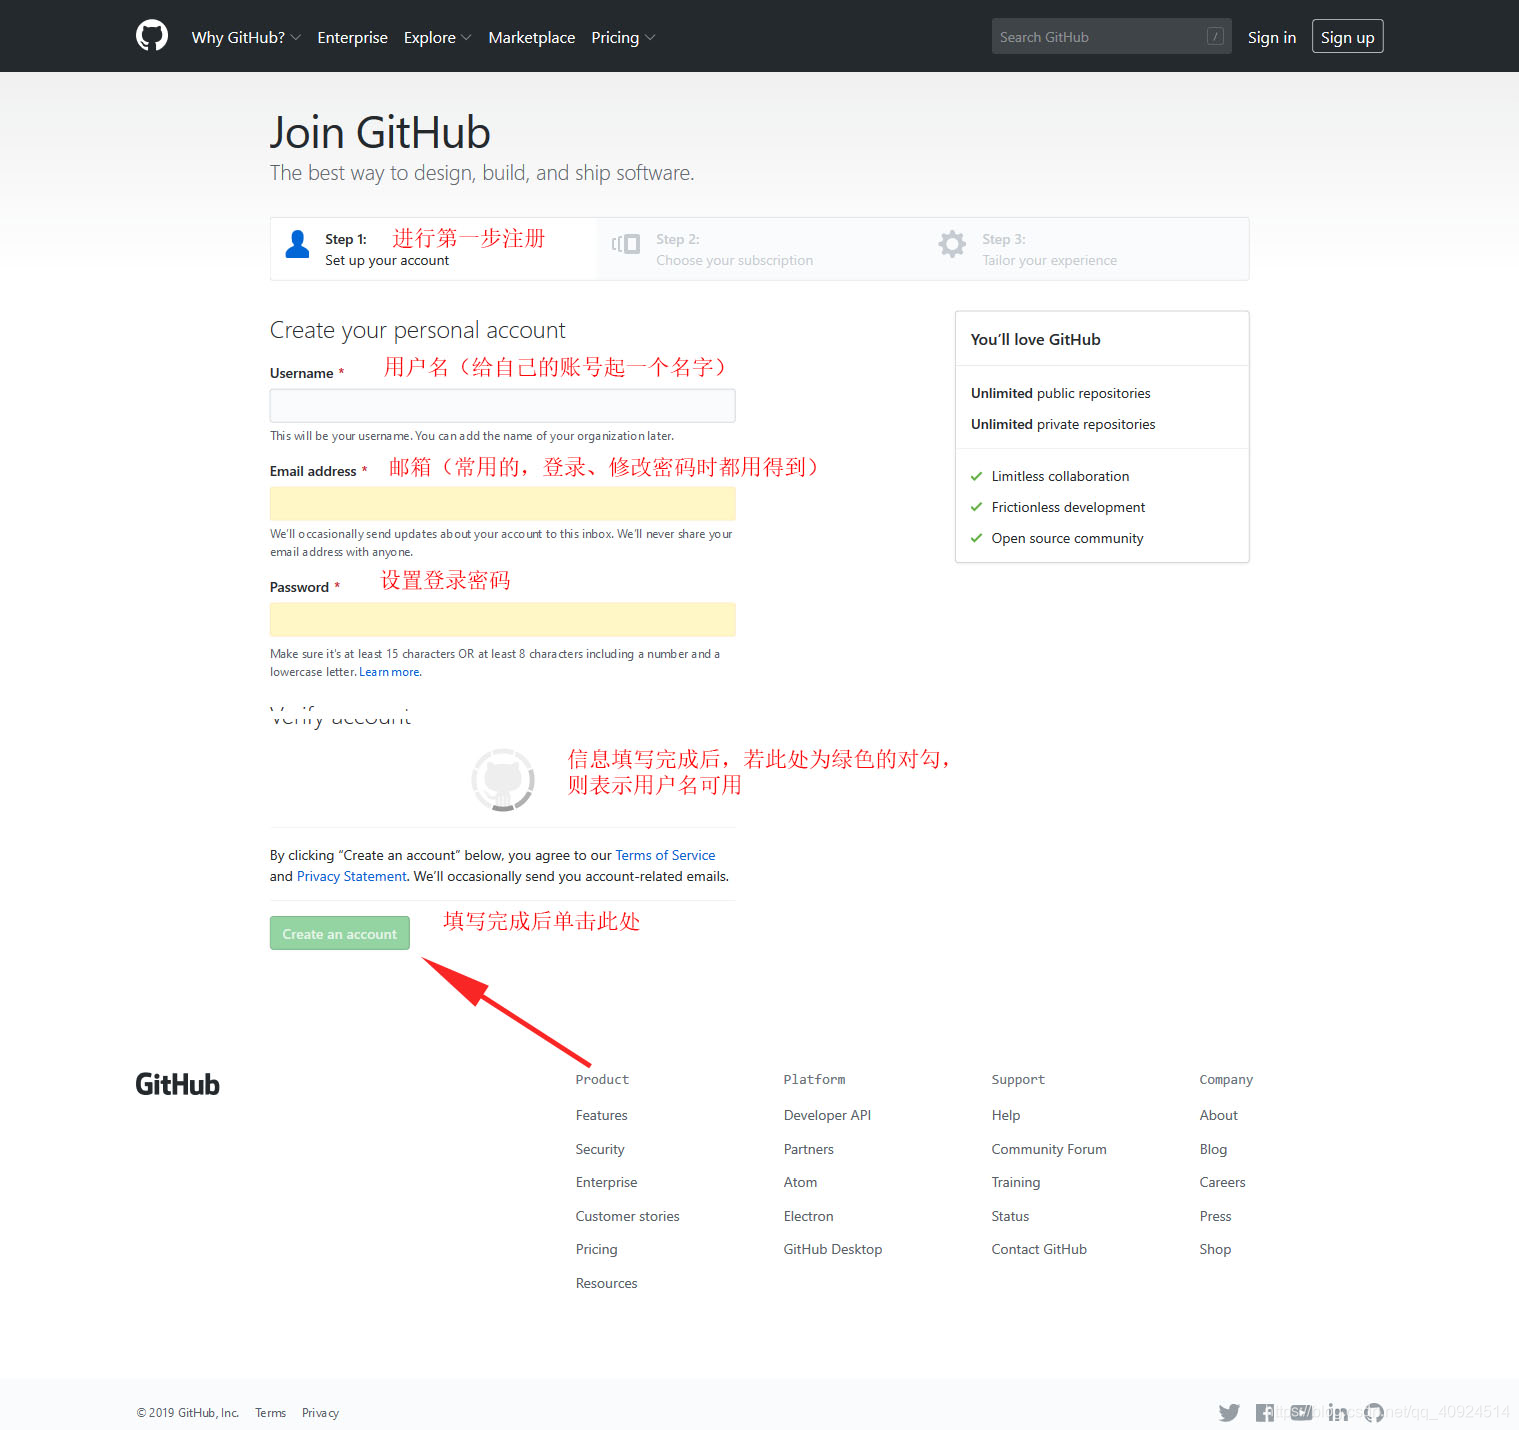Image resolution: width=1519 pixels, height=1430 pixels.
Task: Open Training footer link
Action: (x=1015, y=1182)
